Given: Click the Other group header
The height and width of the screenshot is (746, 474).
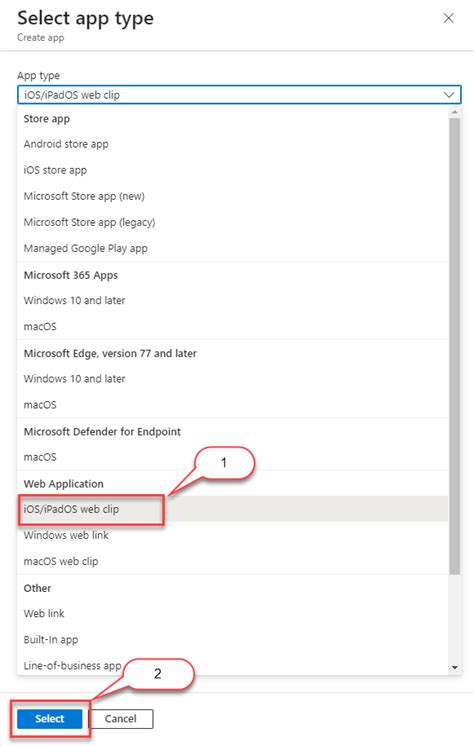Looking at the screenshot, I should click(38, 588).
